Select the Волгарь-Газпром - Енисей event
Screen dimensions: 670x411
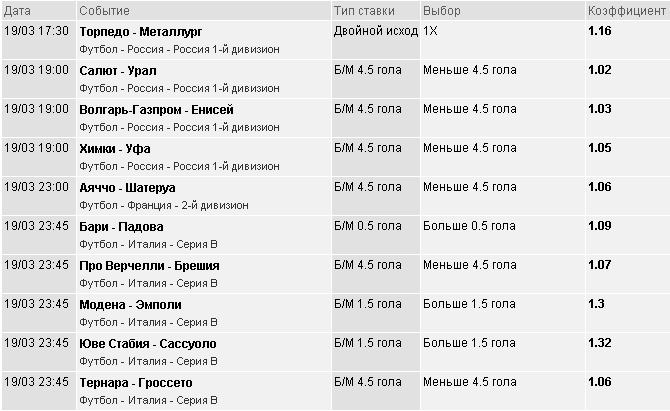[x=156, y=110]
